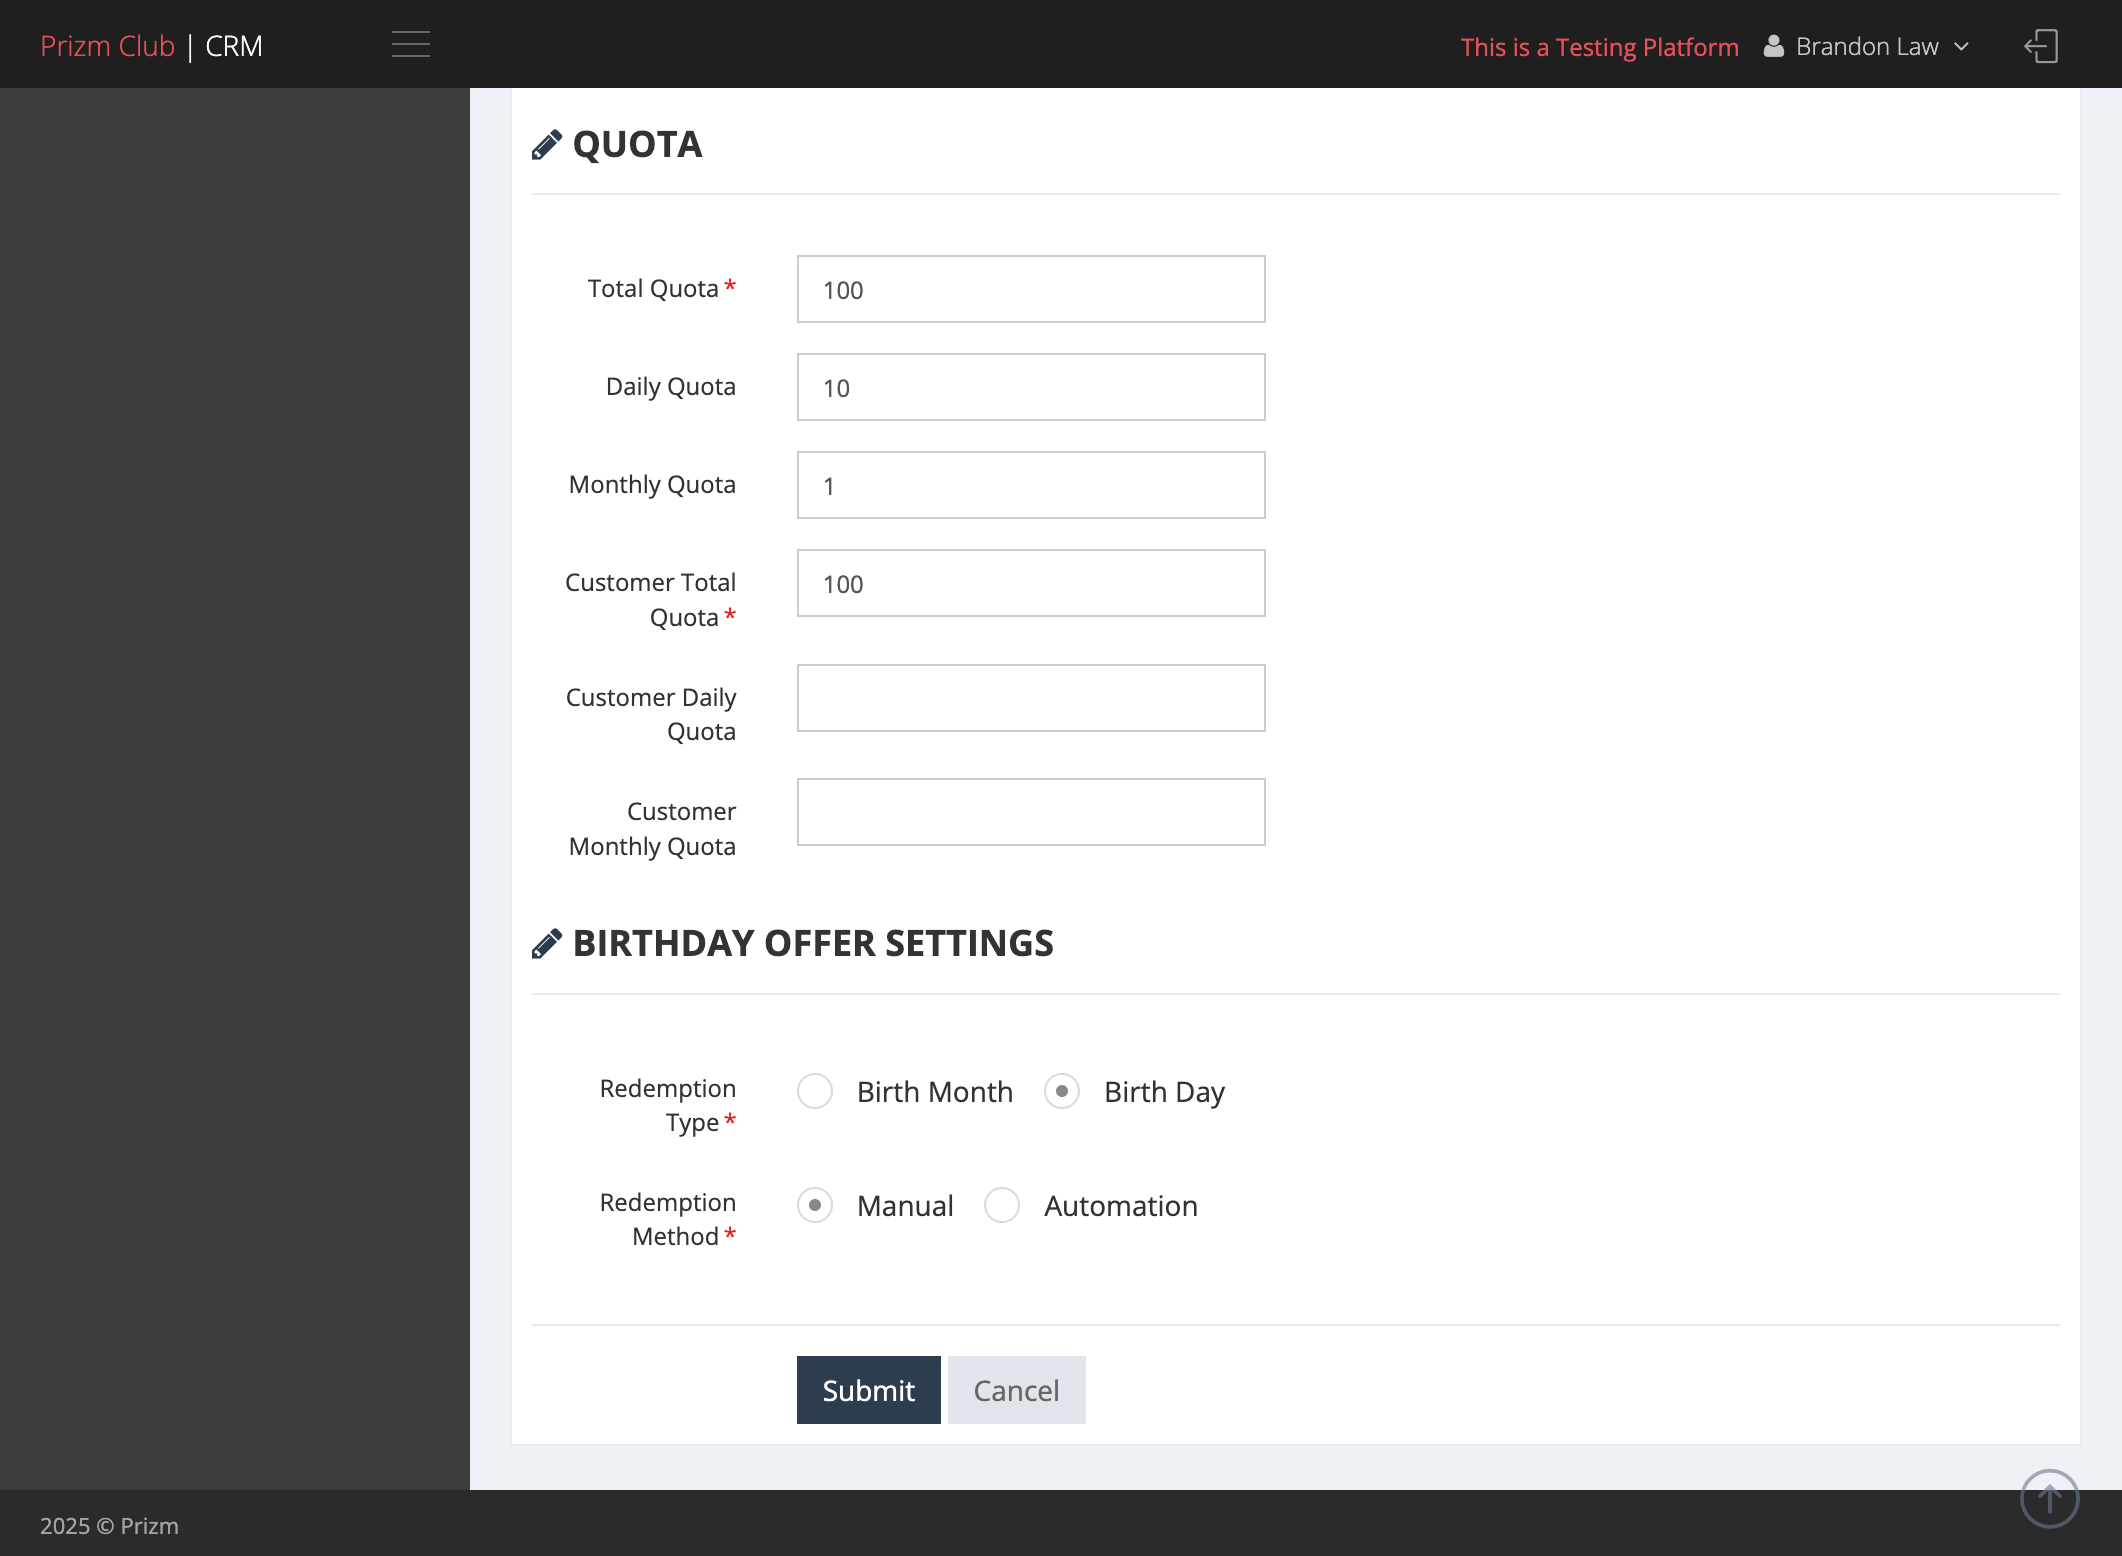The height and width of the screenshot is (1556, 2122).
Task: Click the logout icon in header
Action: coord(2041,46)
